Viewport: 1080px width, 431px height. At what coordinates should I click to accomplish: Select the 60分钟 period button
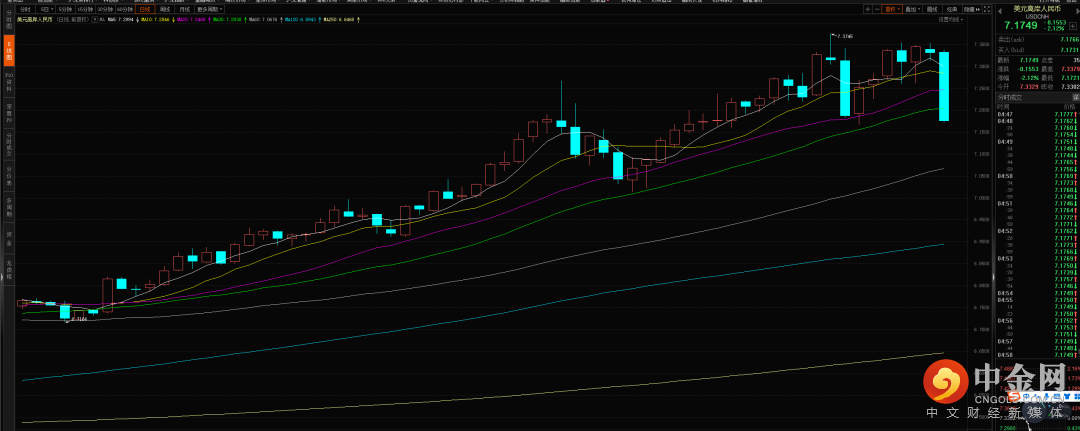click(124, 9)
